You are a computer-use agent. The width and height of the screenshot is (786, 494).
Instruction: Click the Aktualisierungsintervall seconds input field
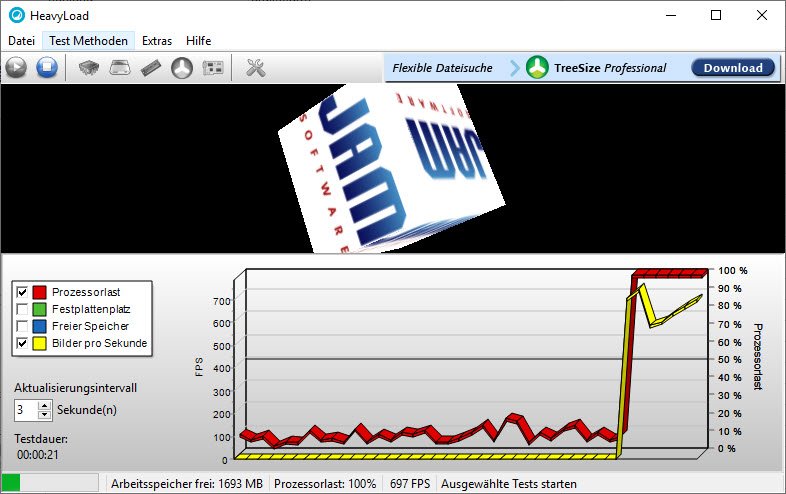coord(26,410)
